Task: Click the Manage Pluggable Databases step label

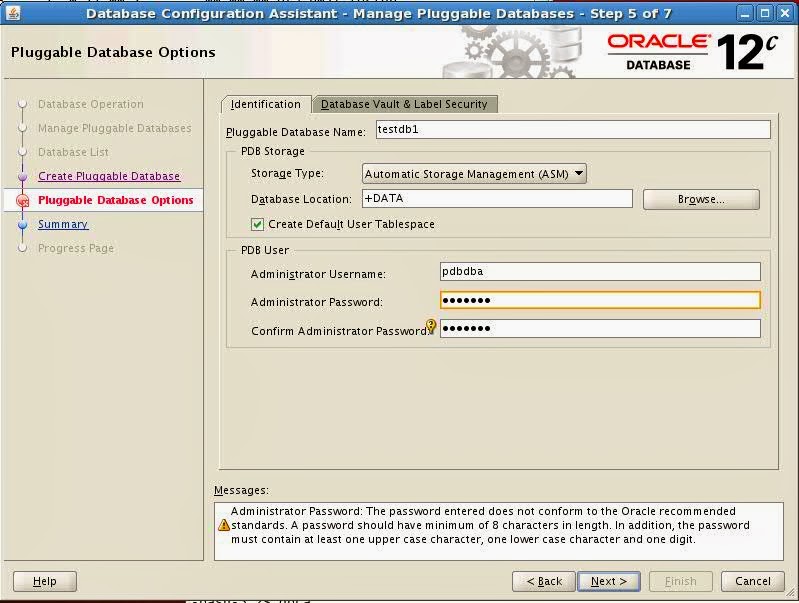Action: (x=115, y=128)
